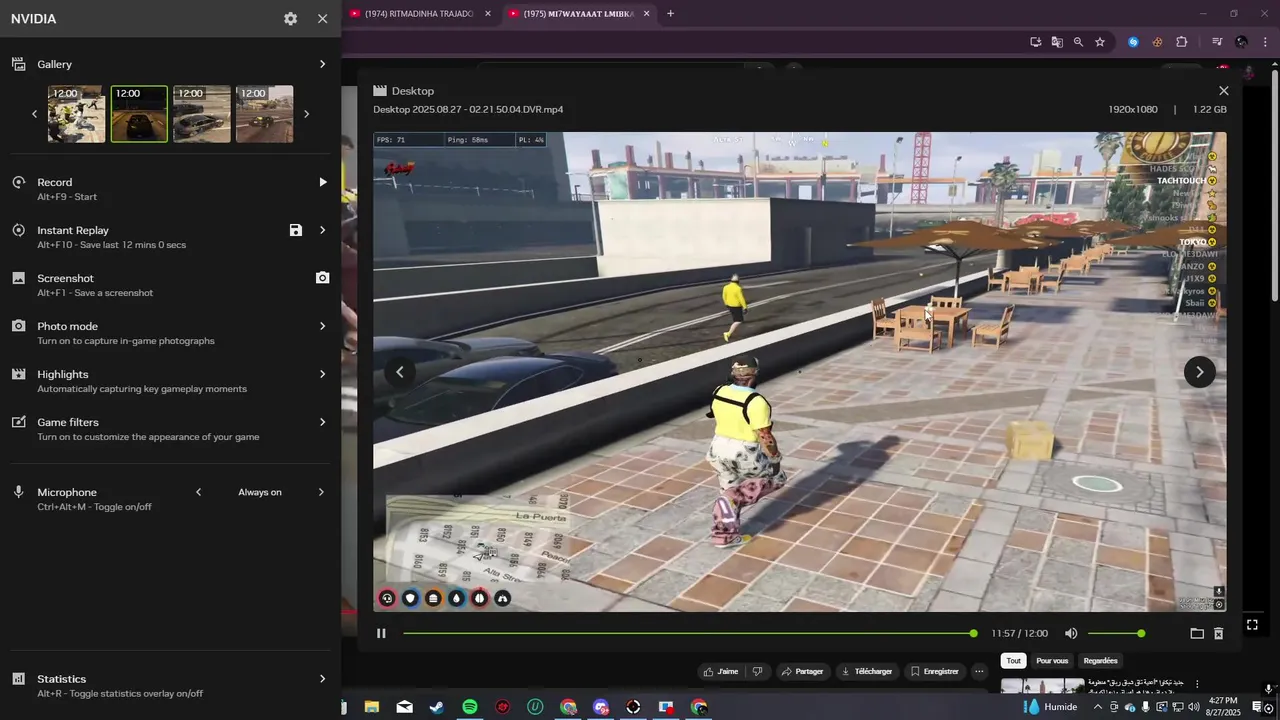
Task: Save Instant Replay using the disk icon
Action: click(296, 230)
